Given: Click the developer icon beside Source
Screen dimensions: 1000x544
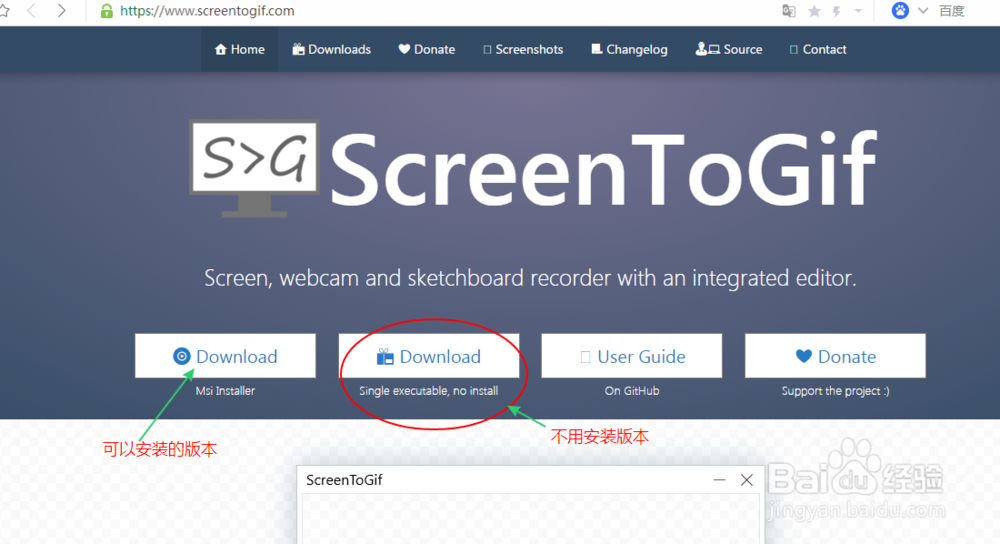Looking at the screenshot, I should [707, 48].
